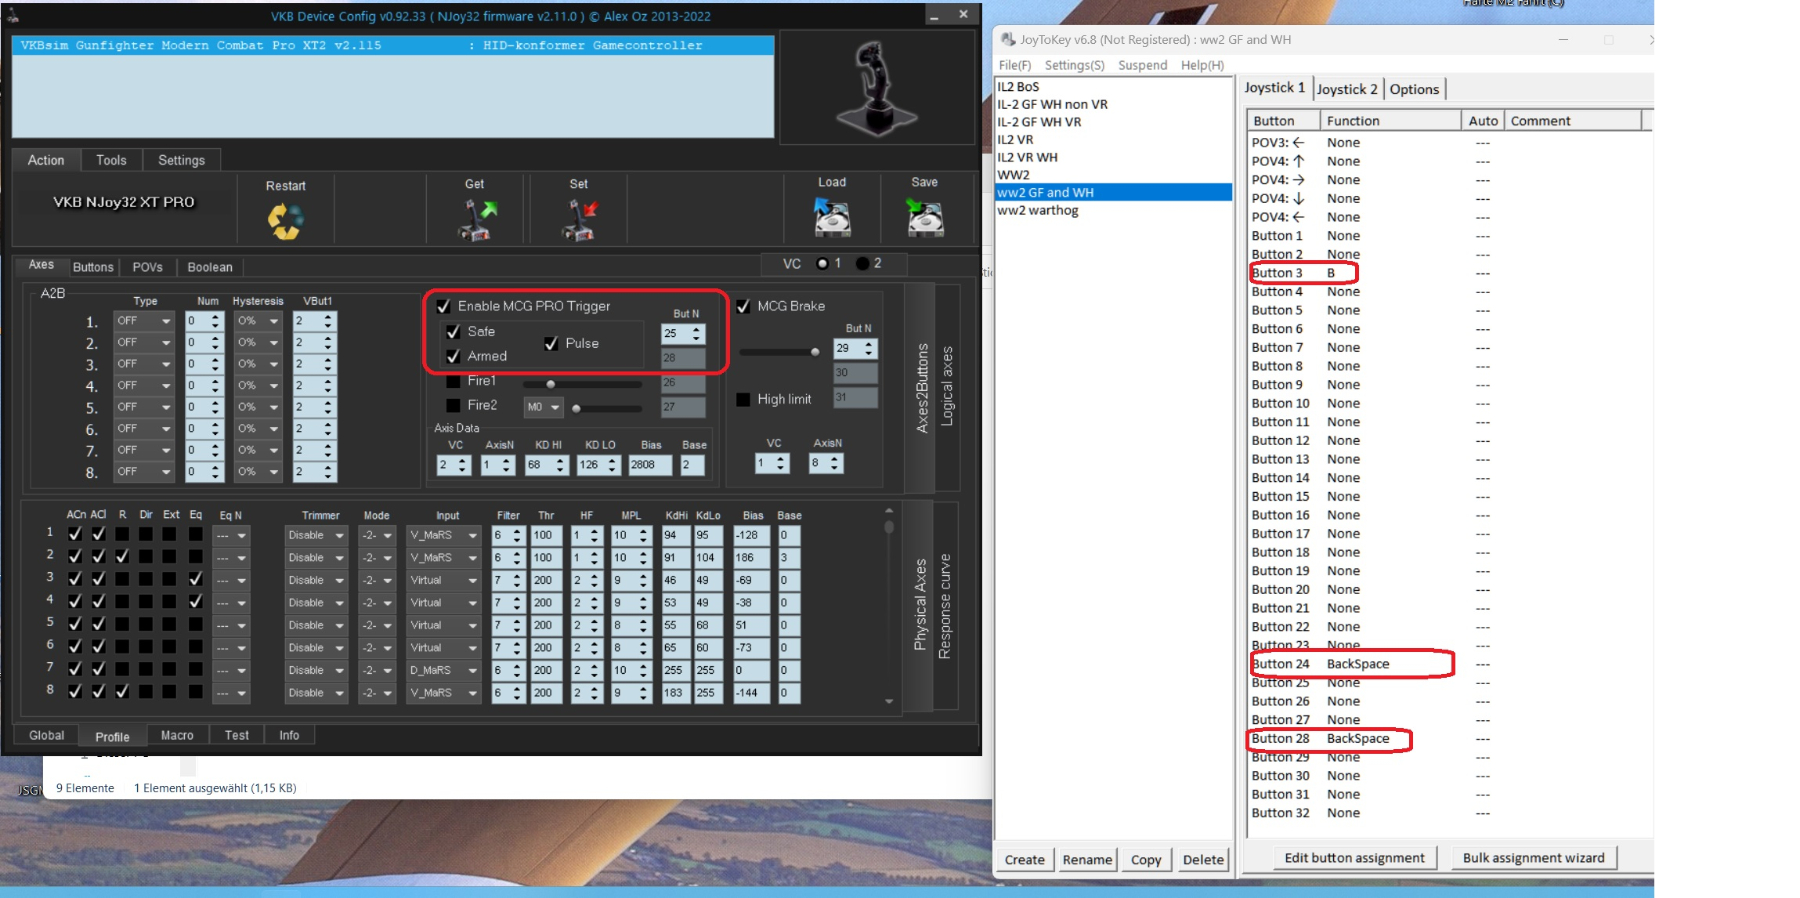Toggle ACn checkbox for axis row 1
Screen dimensions: 1800x898
(x=75, y=534)
